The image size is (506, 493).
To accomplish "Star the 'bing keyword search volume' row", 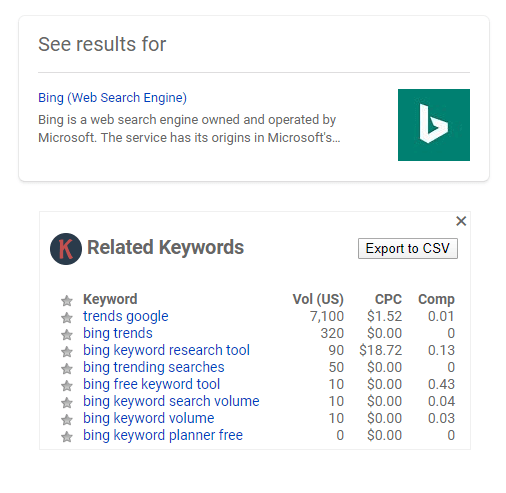I will click(67, 403).
